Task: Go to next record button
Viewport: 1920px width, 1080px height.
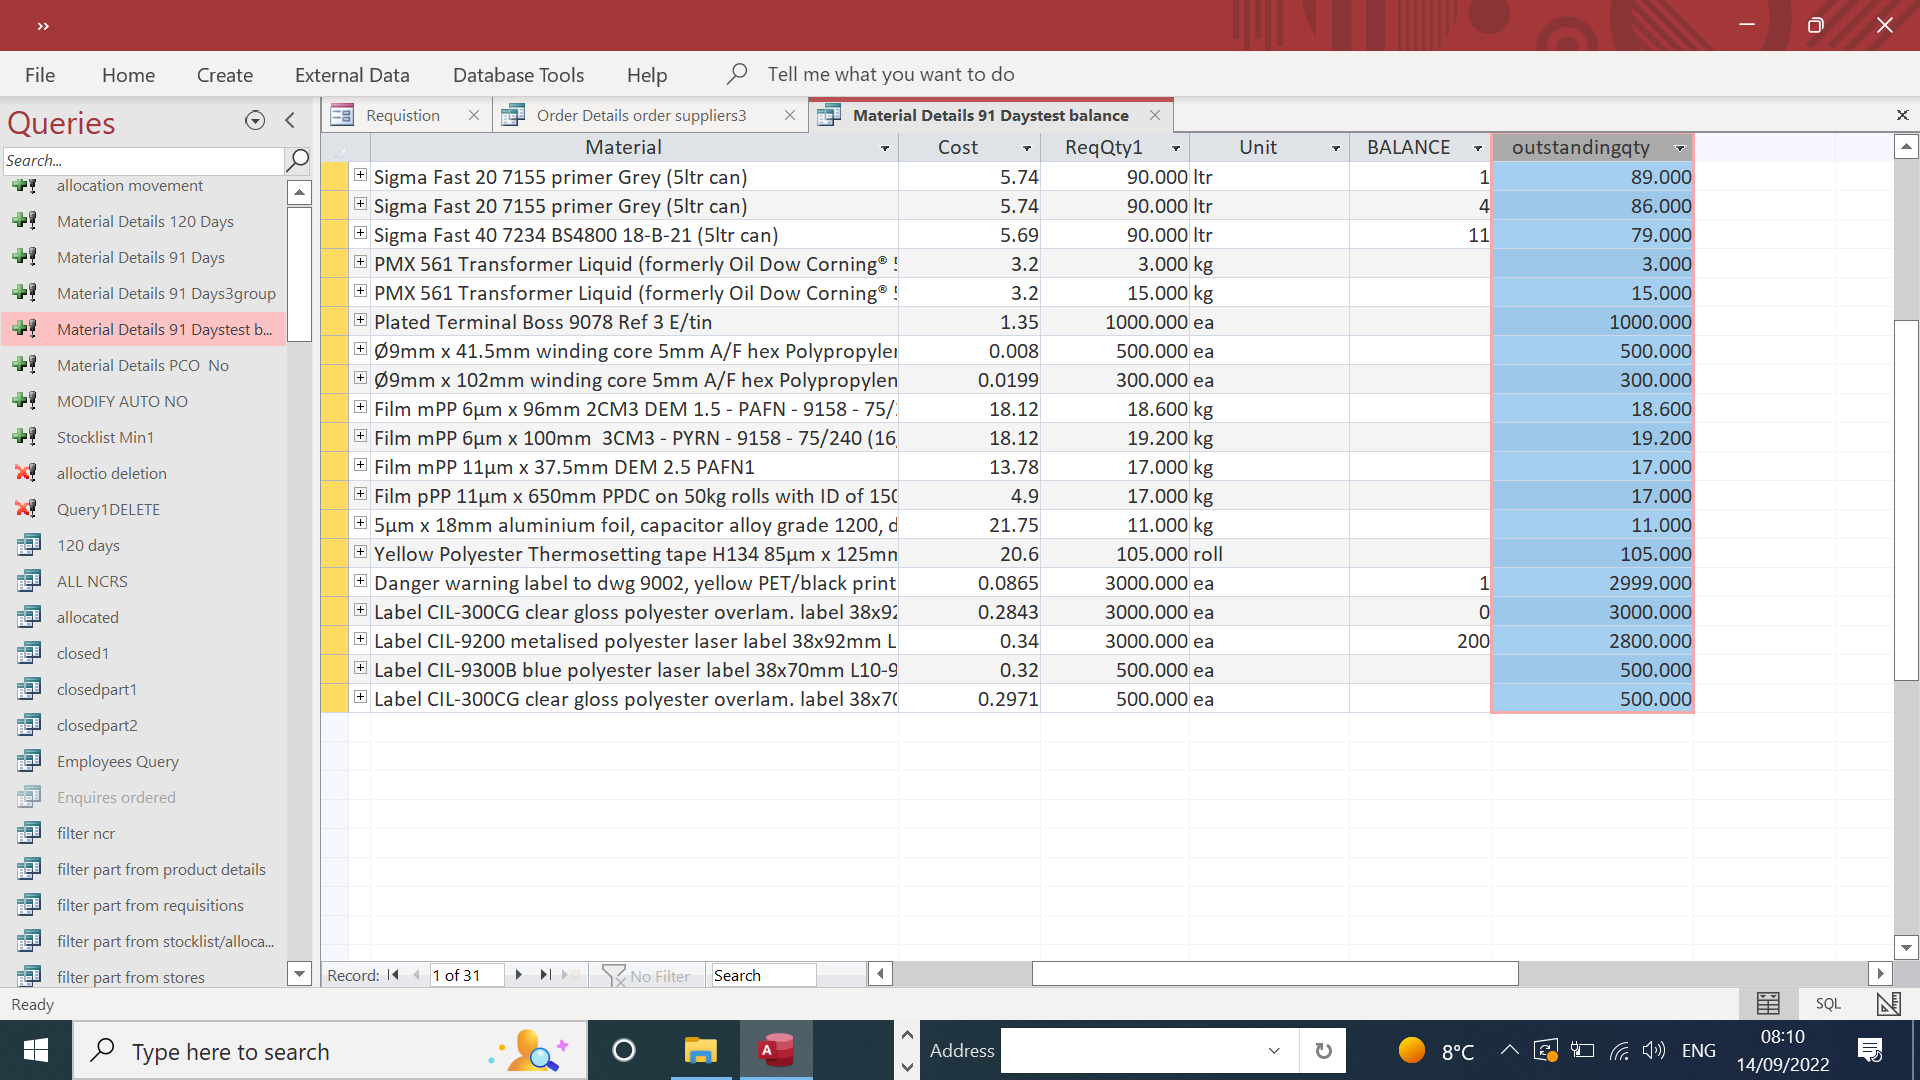Action: [518, 975]
